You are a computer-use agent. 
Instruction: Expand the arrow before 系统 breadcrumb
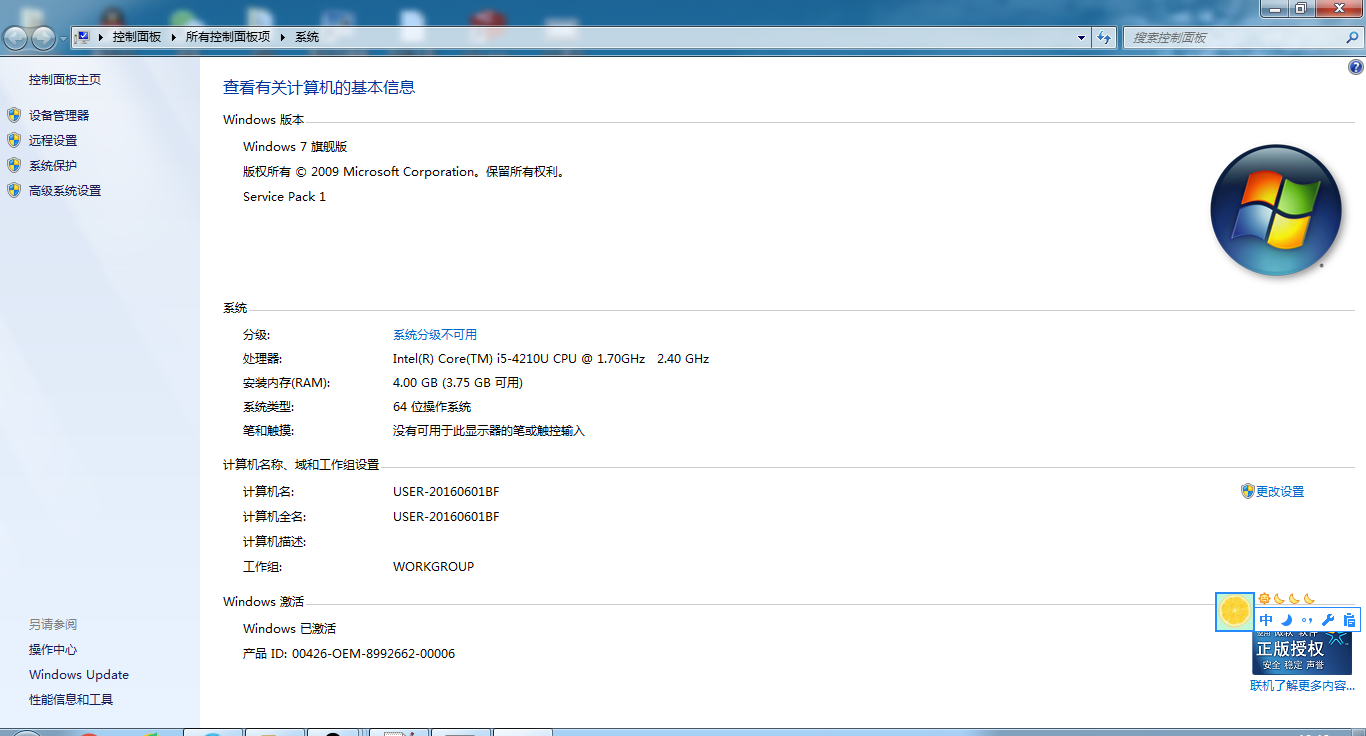(x=283, y=37)
